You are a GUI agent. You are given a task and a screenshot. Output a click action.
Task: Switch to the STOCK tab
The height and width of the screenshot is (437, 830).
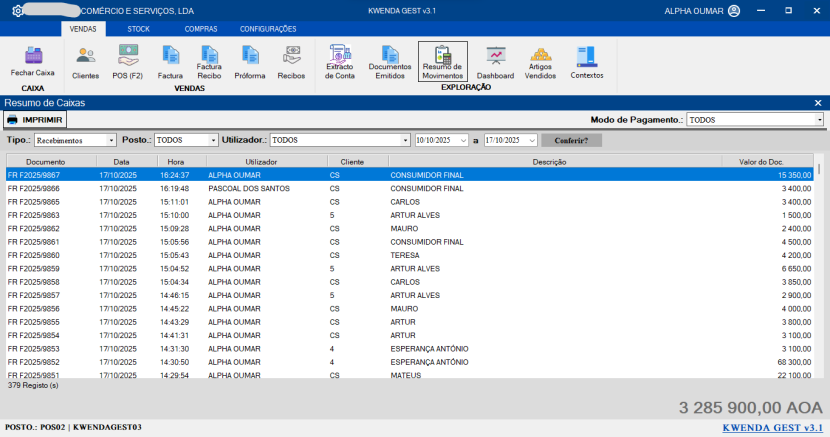tap(138, 29)
